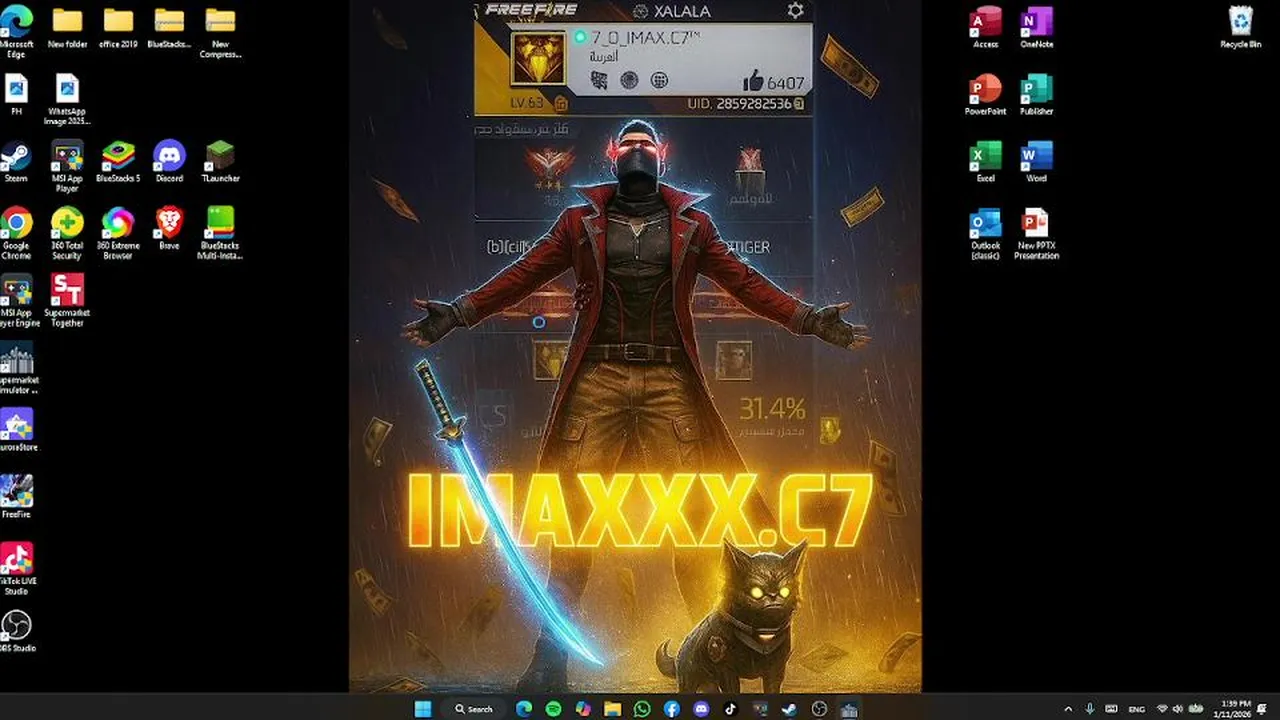
Task: Select the New PPTX Presentation file
Action: tap(1036, 233)
